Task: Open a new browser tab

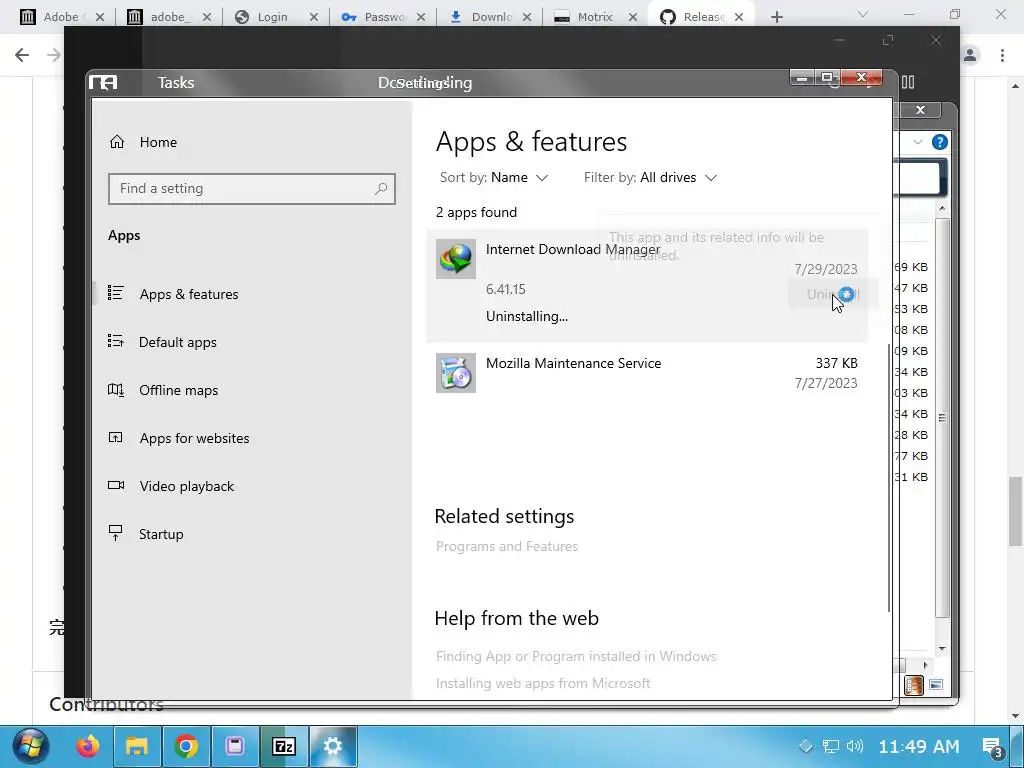Action: pos(776,17)
